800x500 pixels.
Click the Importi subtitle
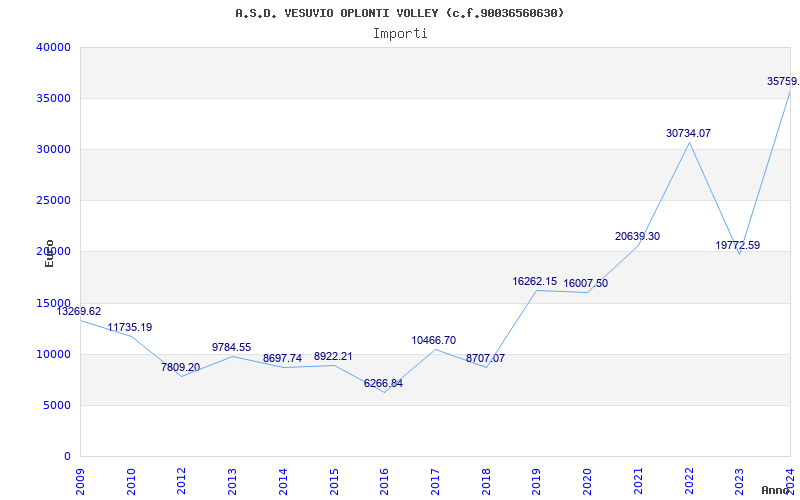pyautogui.click(x=400, y=34)
